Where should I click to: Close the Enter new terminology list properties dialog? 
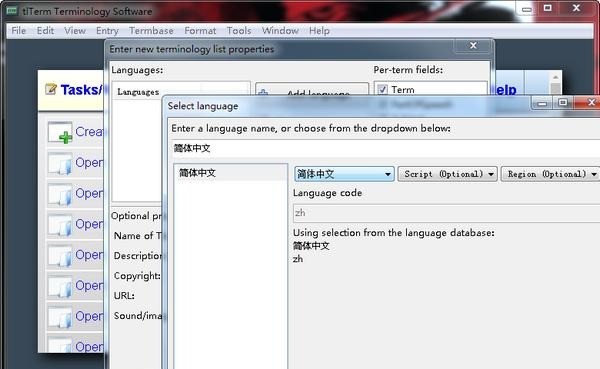coord(473,46)
